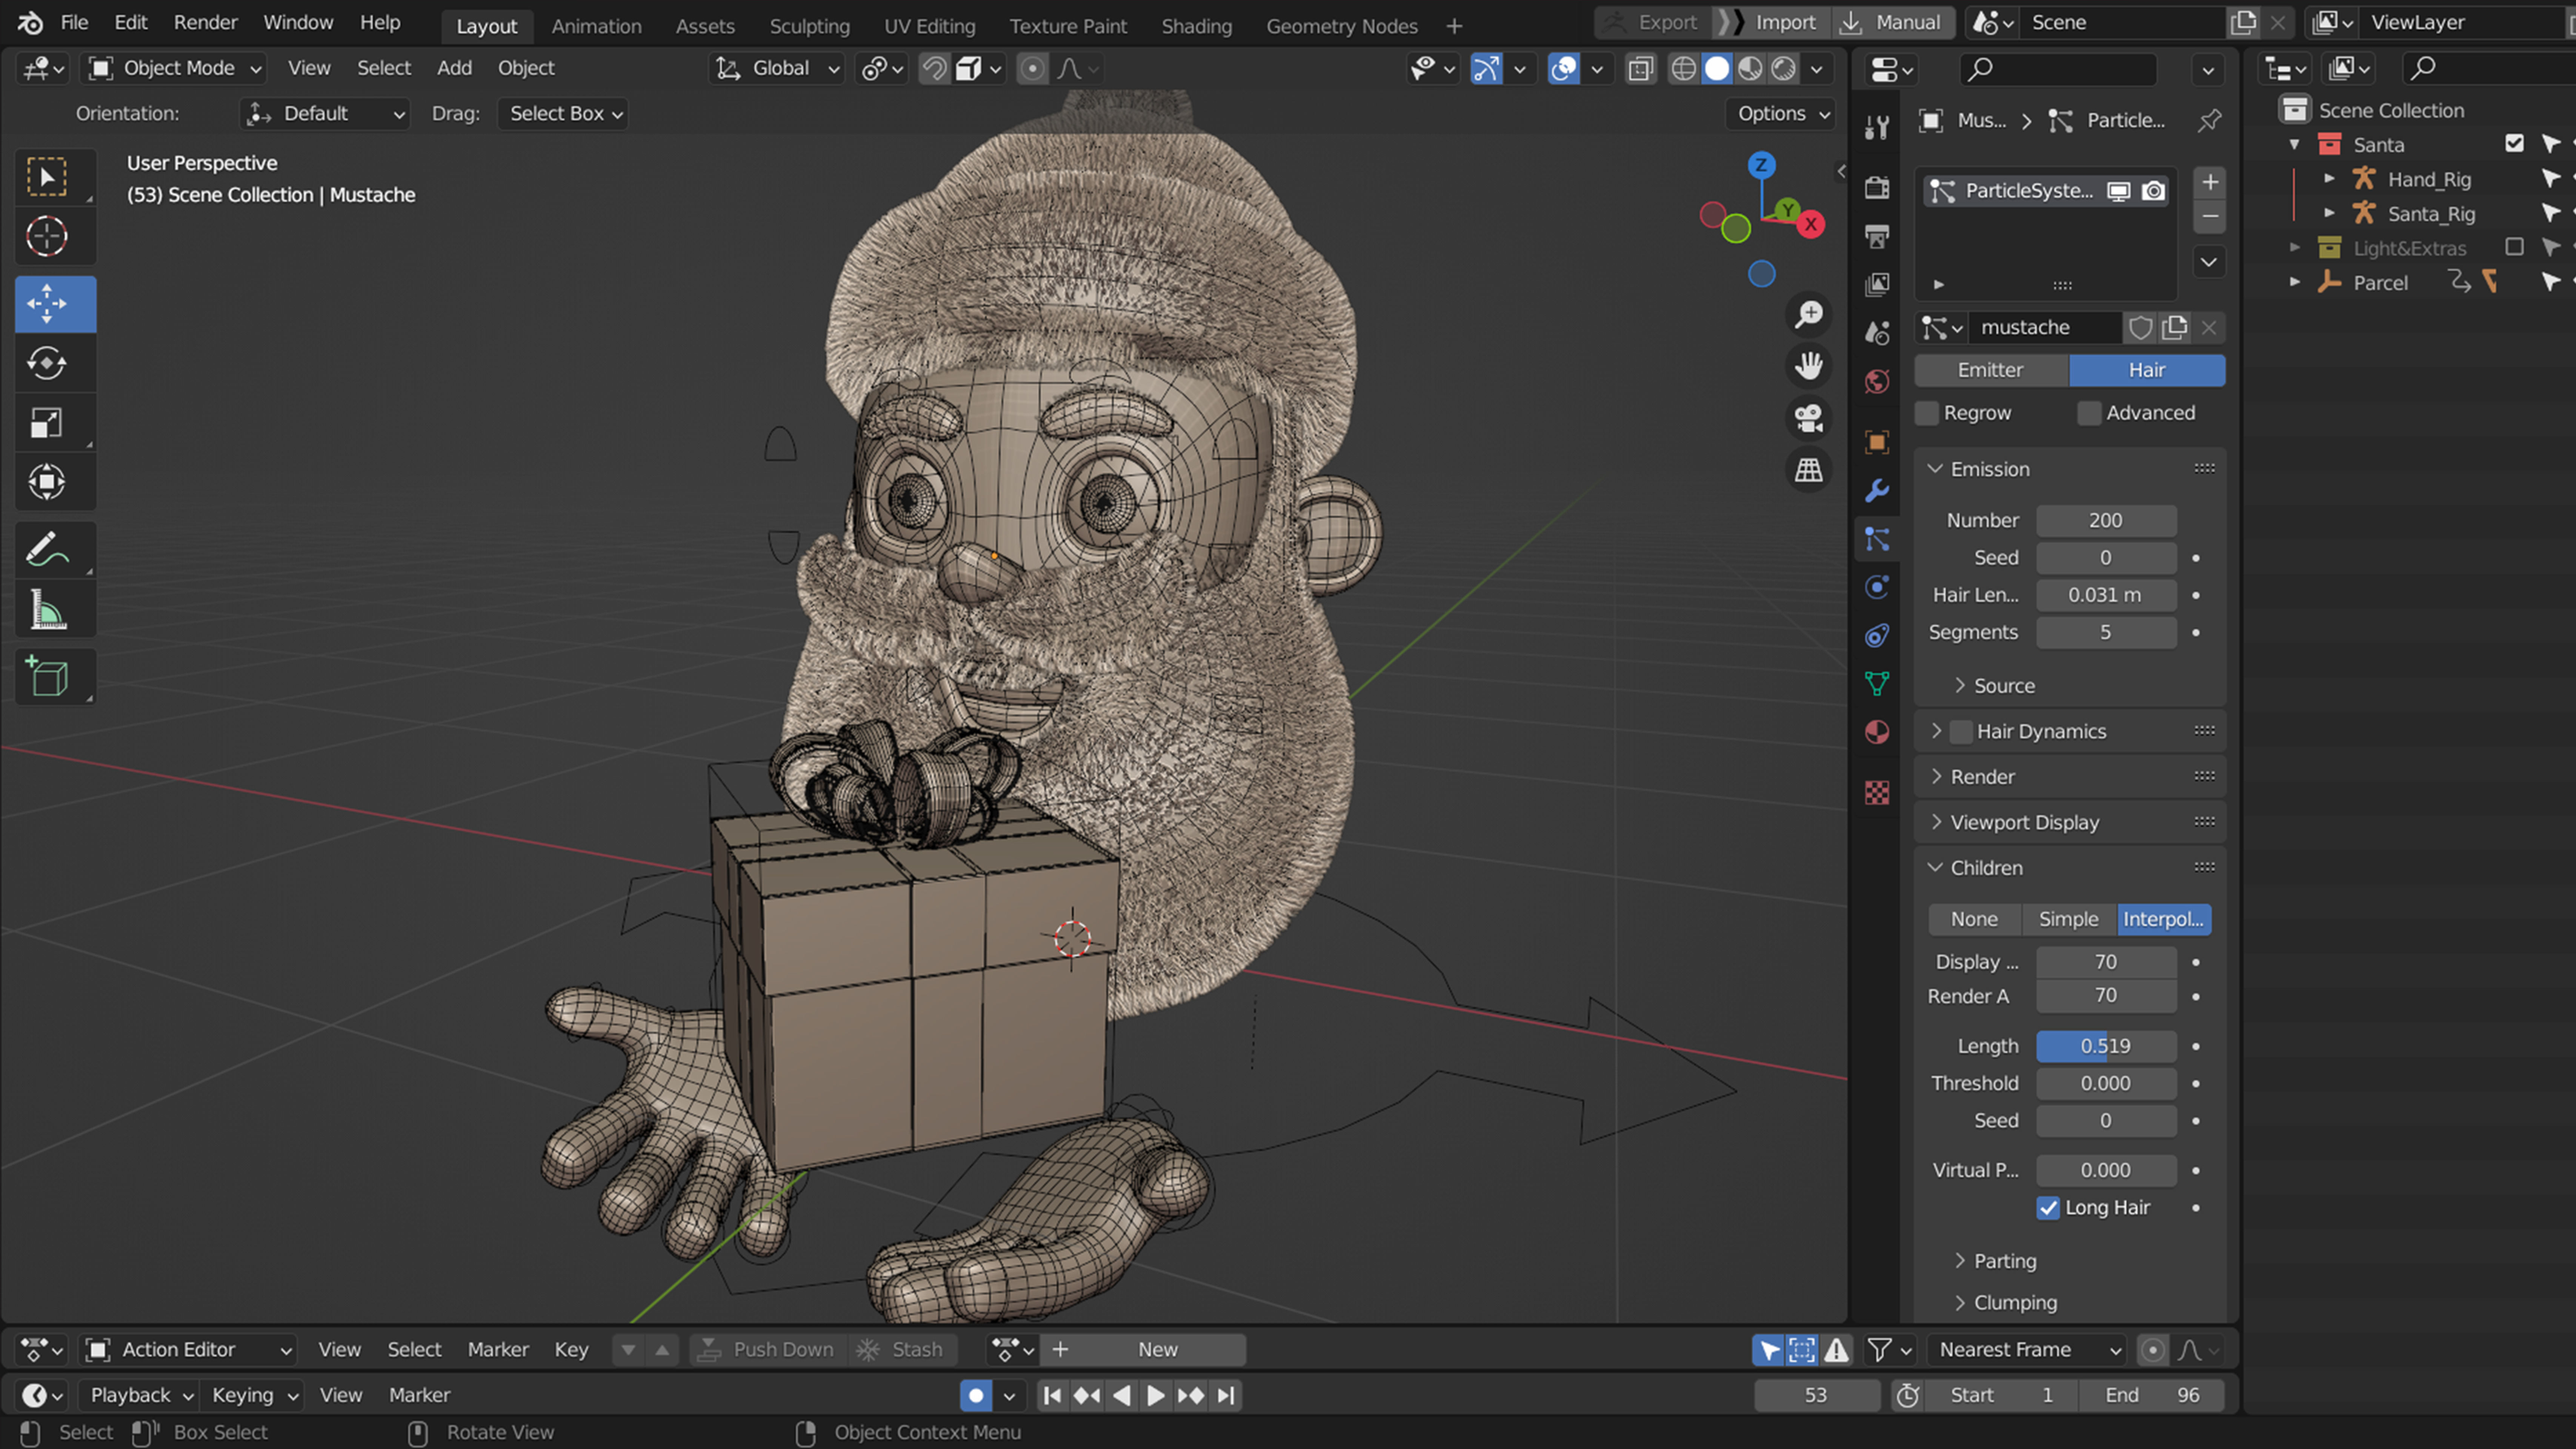Toggle particle system render camera icon
The height and width of the screenshot is (1449, 2576).
coord(2153,191)
